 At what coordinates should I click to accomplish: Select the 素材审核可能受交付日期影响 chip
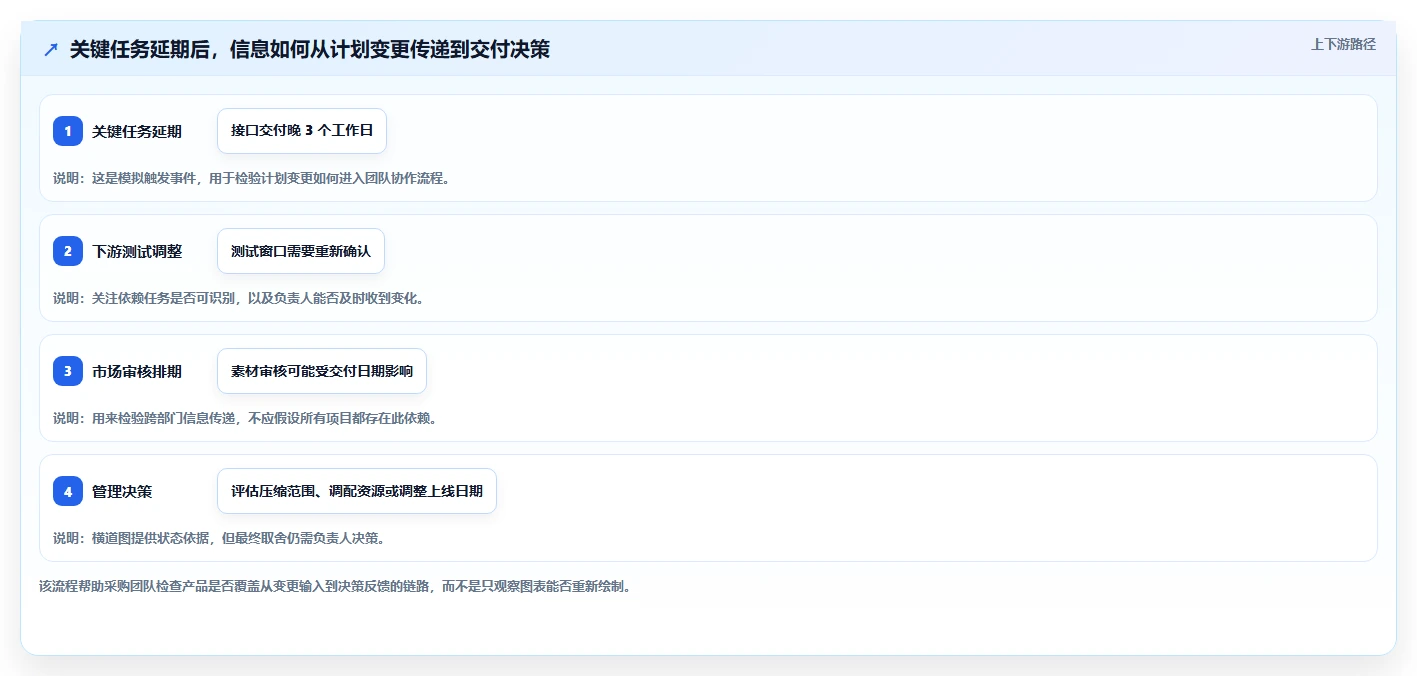click(322, 371)
